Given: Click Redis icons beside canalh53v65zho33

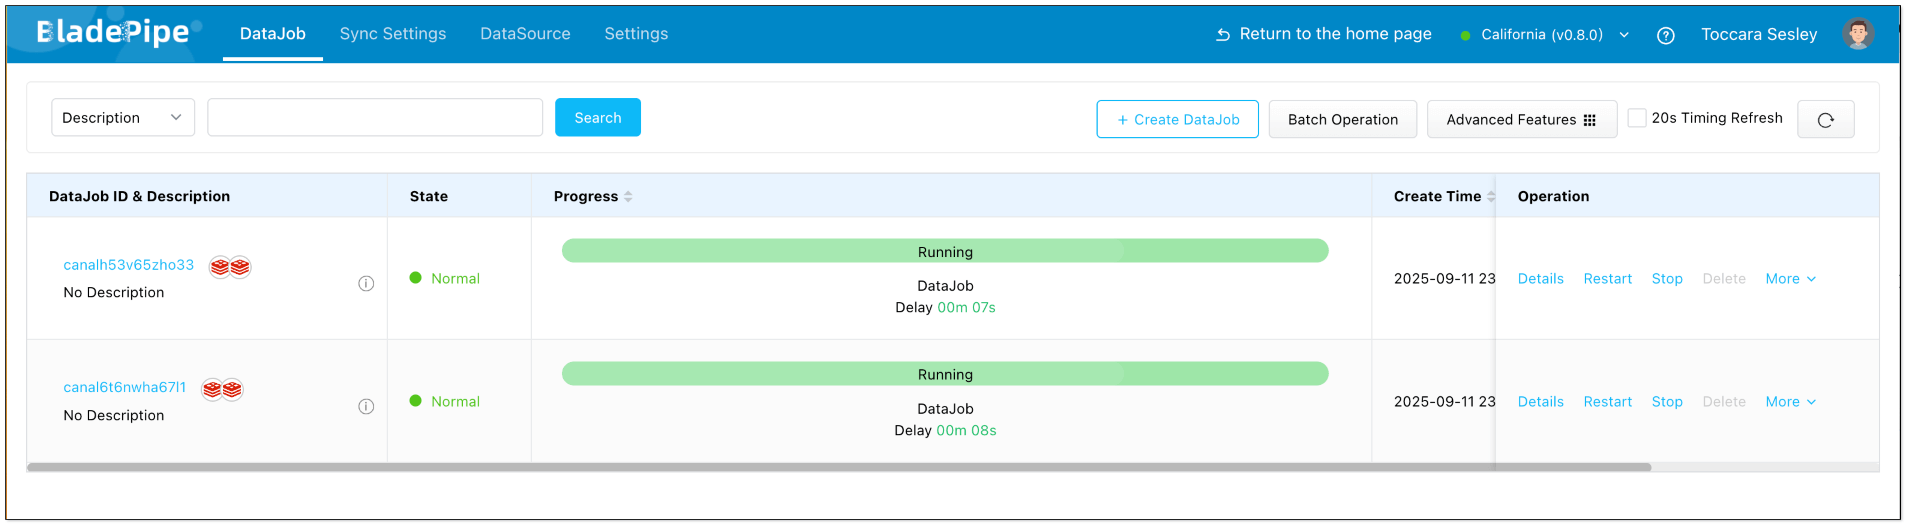Looking at the screenshot, I should (230, 267).
